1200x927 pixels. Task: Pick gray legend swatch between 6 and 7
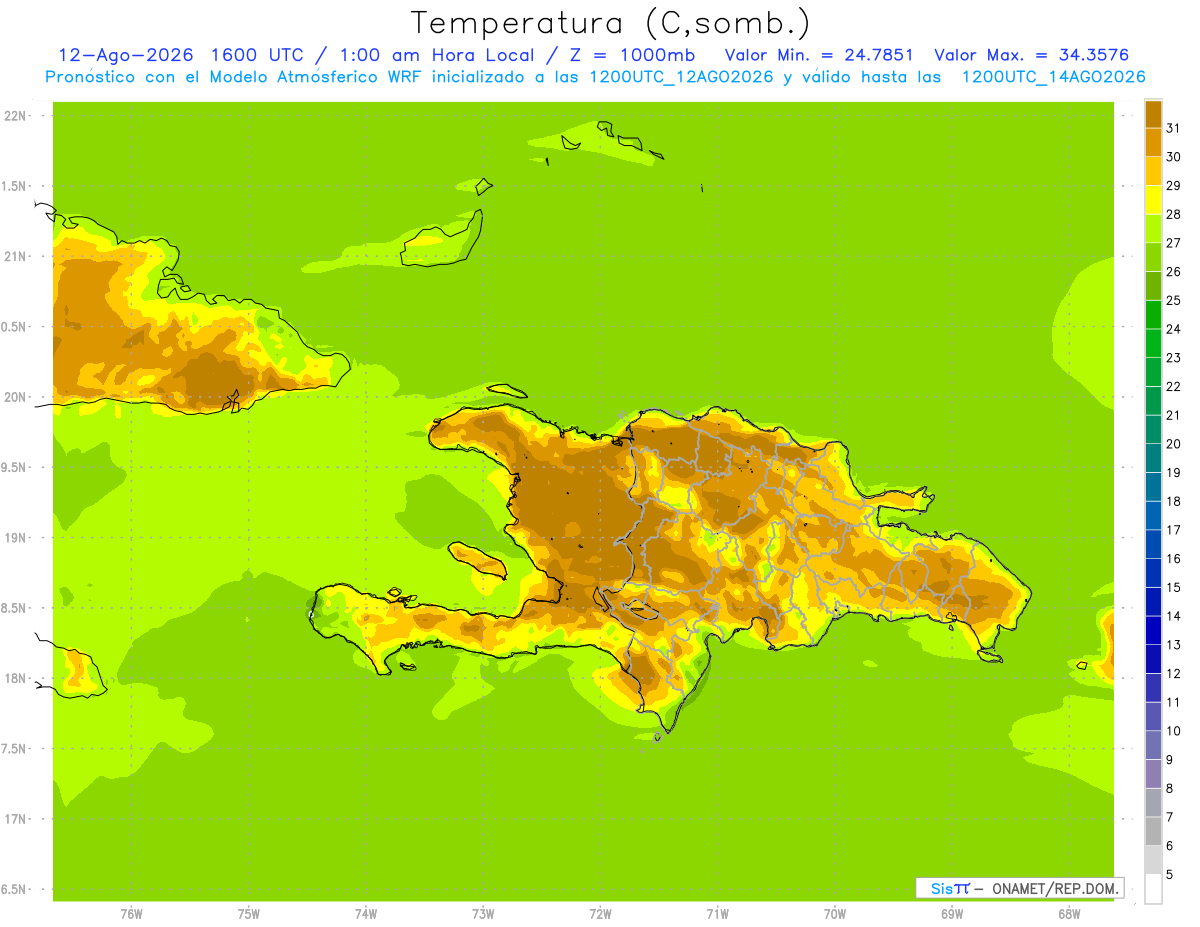pyautogui.click(x=1153, y=831)
